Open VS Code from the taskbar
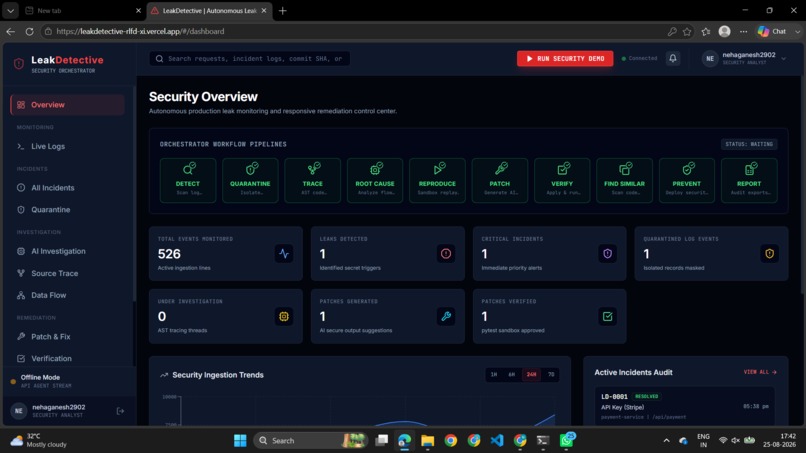This screenshot has height=453, width=806. 497,440
